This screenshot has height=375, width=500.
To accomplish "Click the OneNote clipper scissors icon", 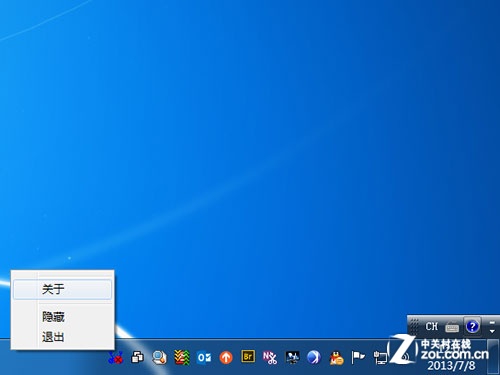I will tap(270, 358).
